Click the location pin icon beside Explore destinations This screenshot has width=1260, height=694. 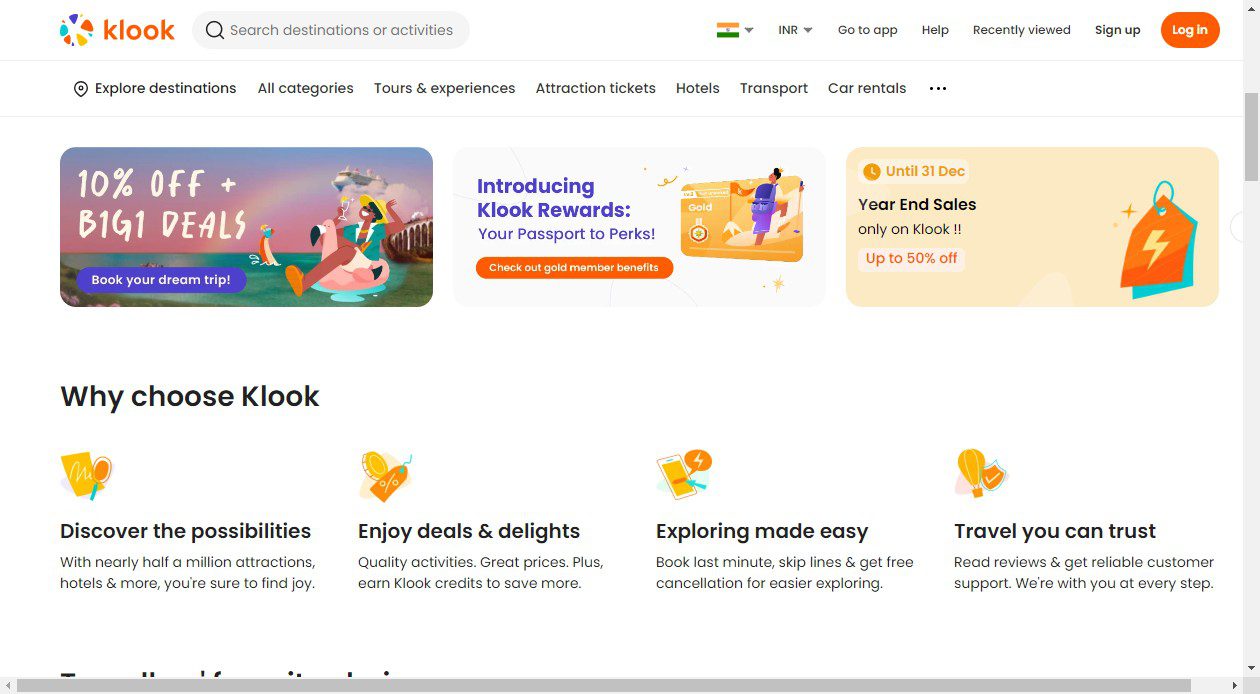pos(81,89)
